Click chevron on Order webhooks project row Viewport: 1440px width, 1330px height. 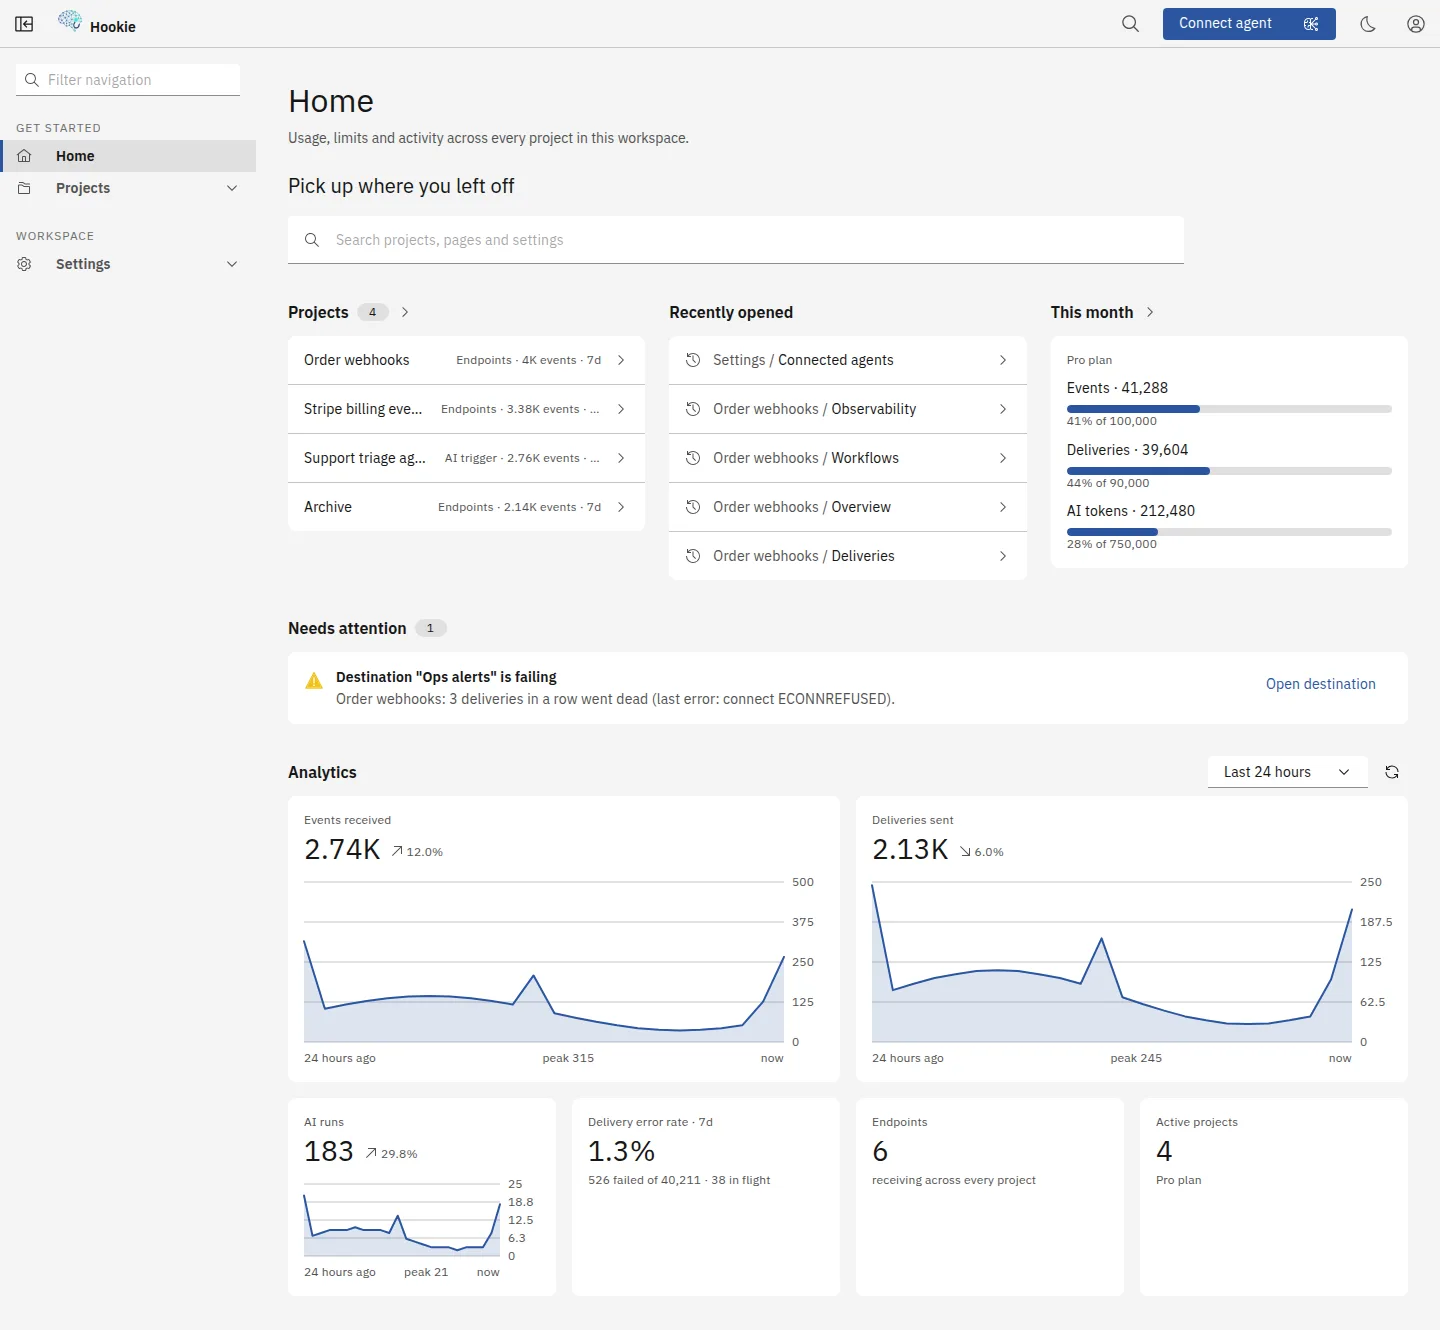(x=621, y=360)
